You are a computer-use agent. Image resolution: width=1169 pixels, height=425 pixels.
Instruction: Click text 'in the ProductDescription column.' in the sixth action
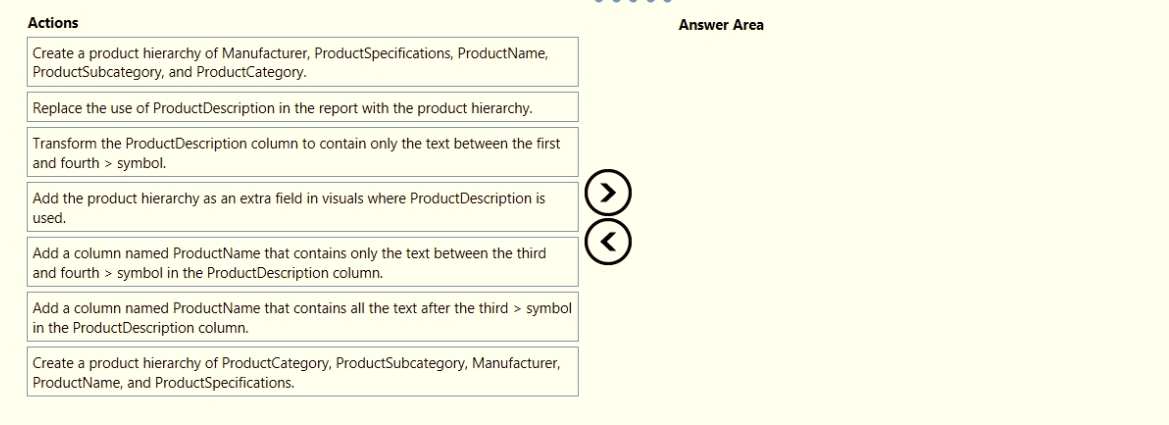click(140, 327)
